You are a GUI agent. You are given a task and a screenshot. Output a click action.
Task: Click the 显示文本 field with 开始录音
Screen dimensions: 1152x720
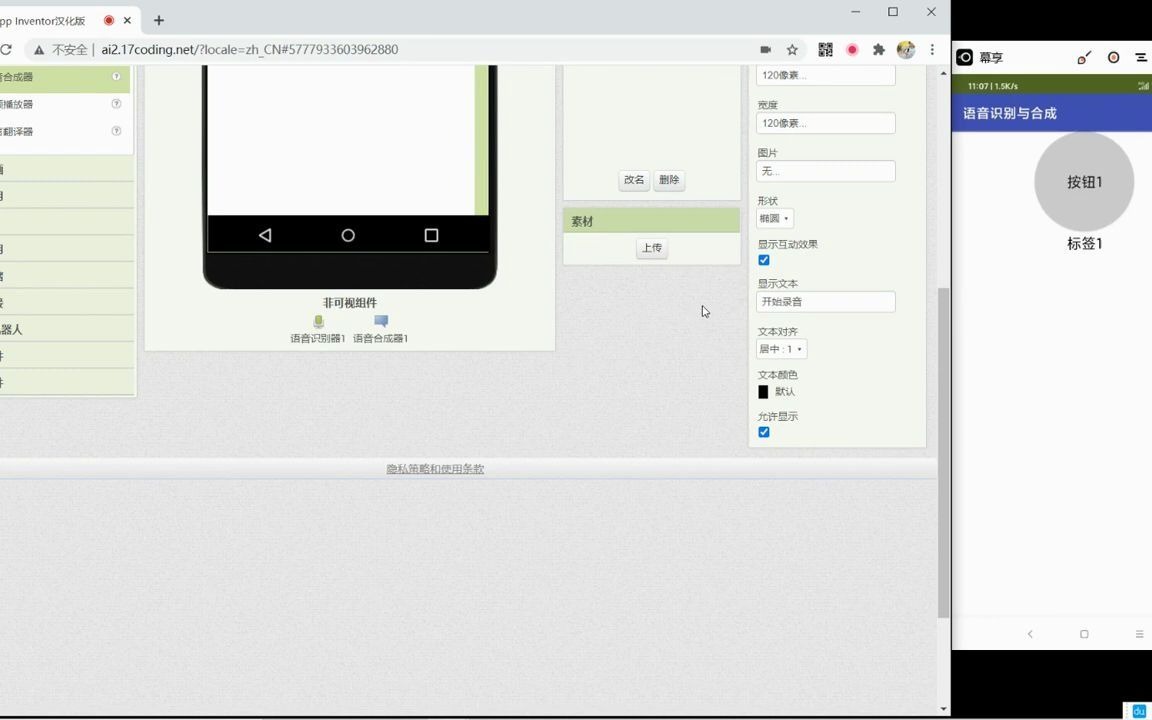click(x=826, y=302)
